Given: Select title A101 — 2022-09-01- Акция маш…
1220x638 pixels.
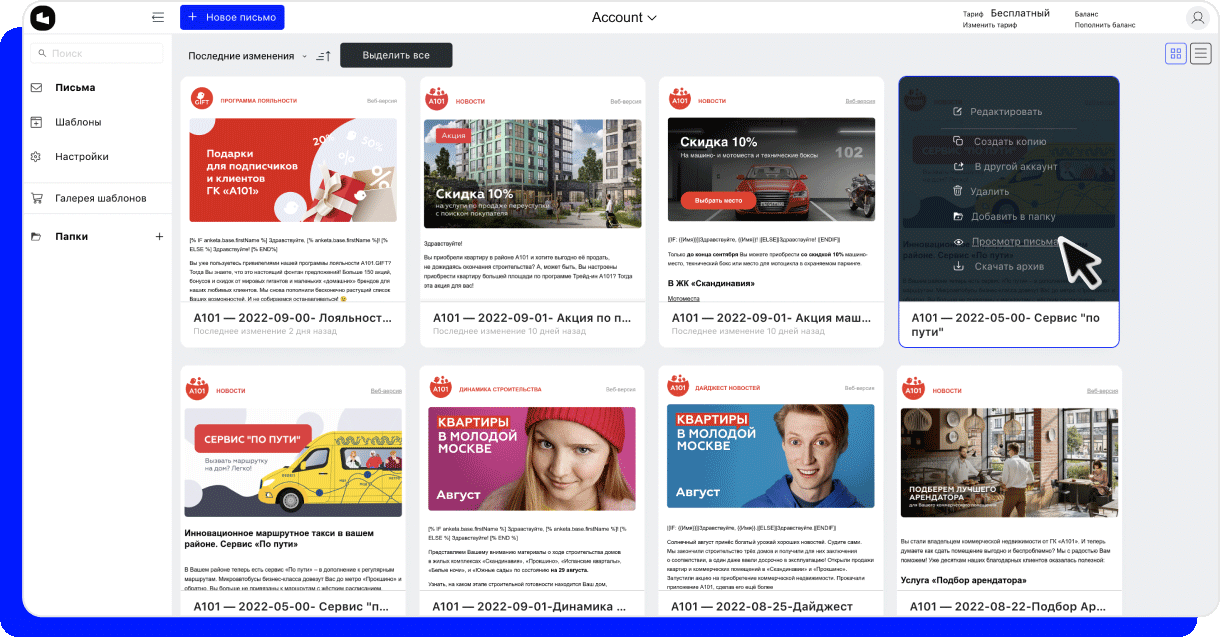Looking at the screenshot, I should point(771,318).
